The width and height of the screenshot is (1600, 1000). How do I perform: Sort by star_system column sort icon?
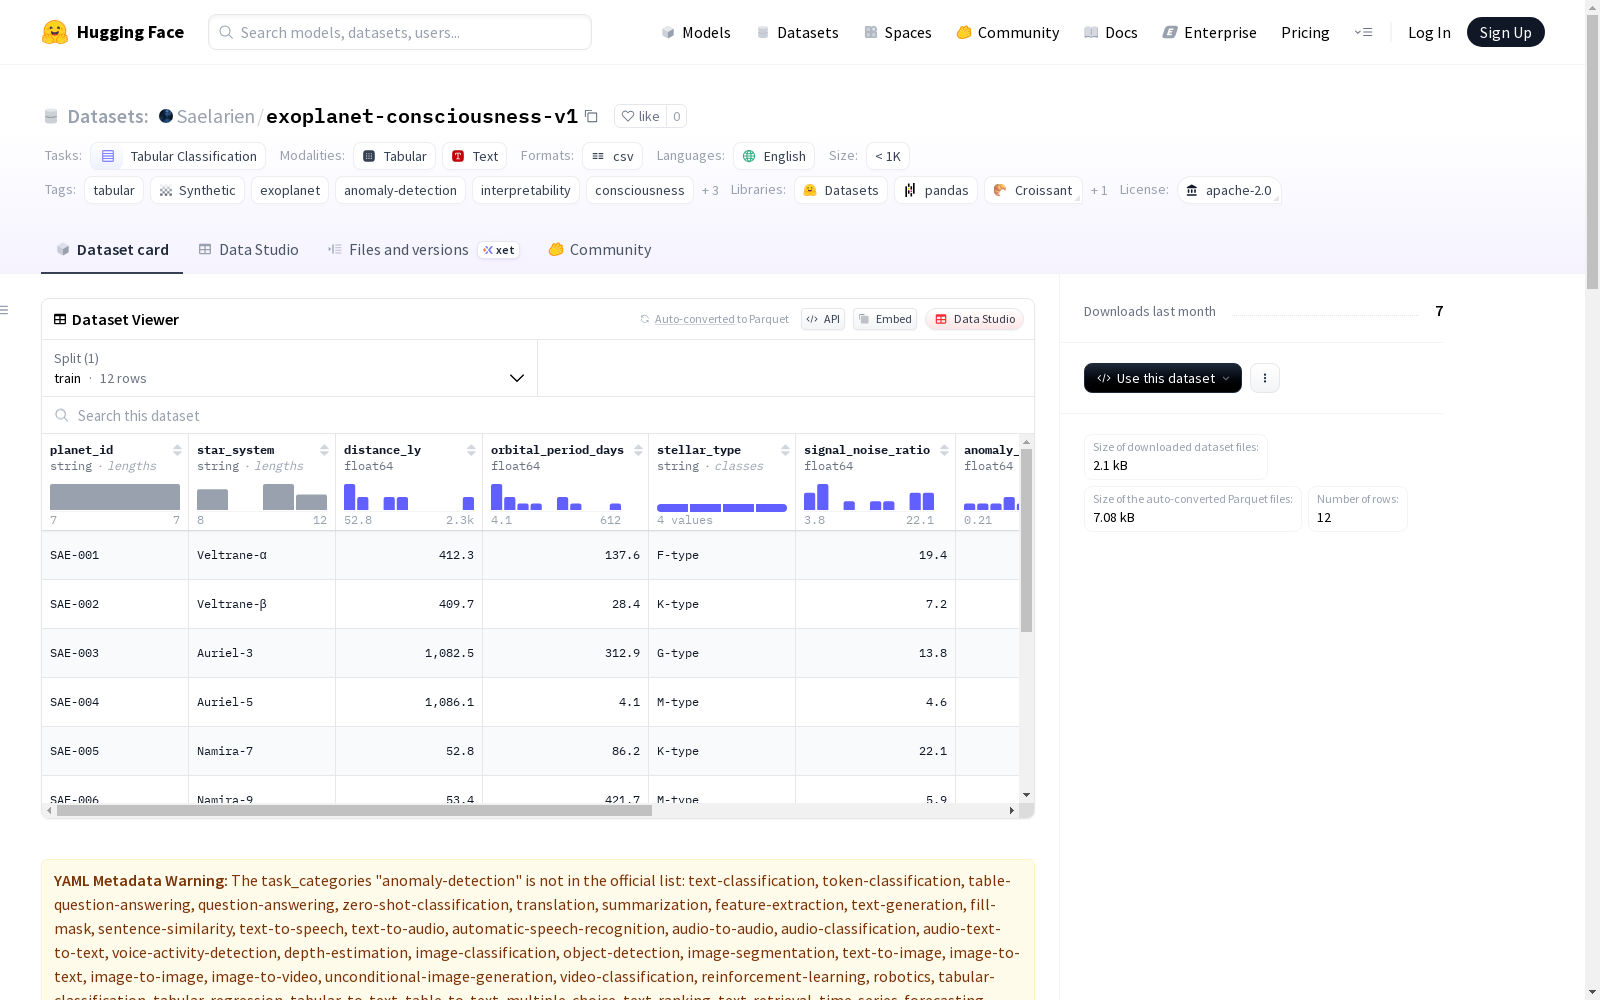tap(324, 450)
